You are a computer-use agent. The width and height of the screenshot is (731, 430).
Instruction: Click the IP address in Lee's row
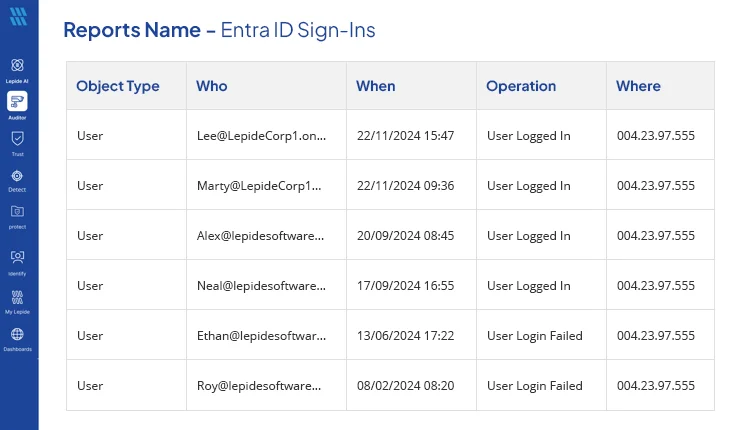tap(656, 136)
